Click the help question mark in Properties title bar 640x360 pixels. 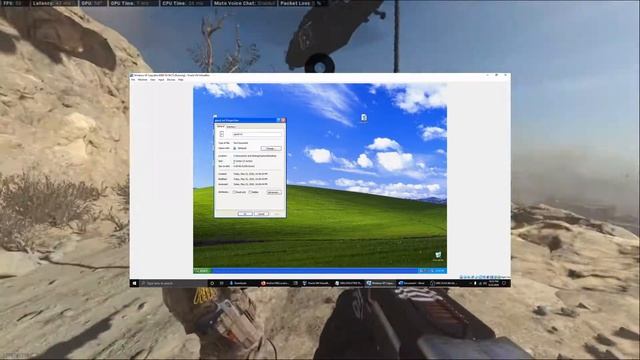pos(279,120)
